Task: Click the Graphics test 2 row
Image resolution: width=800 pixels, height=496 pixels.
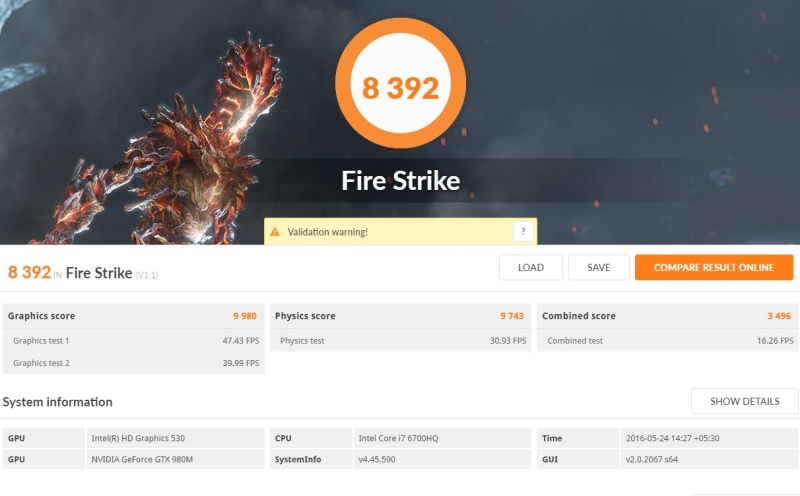Action: tap(134, 363)
